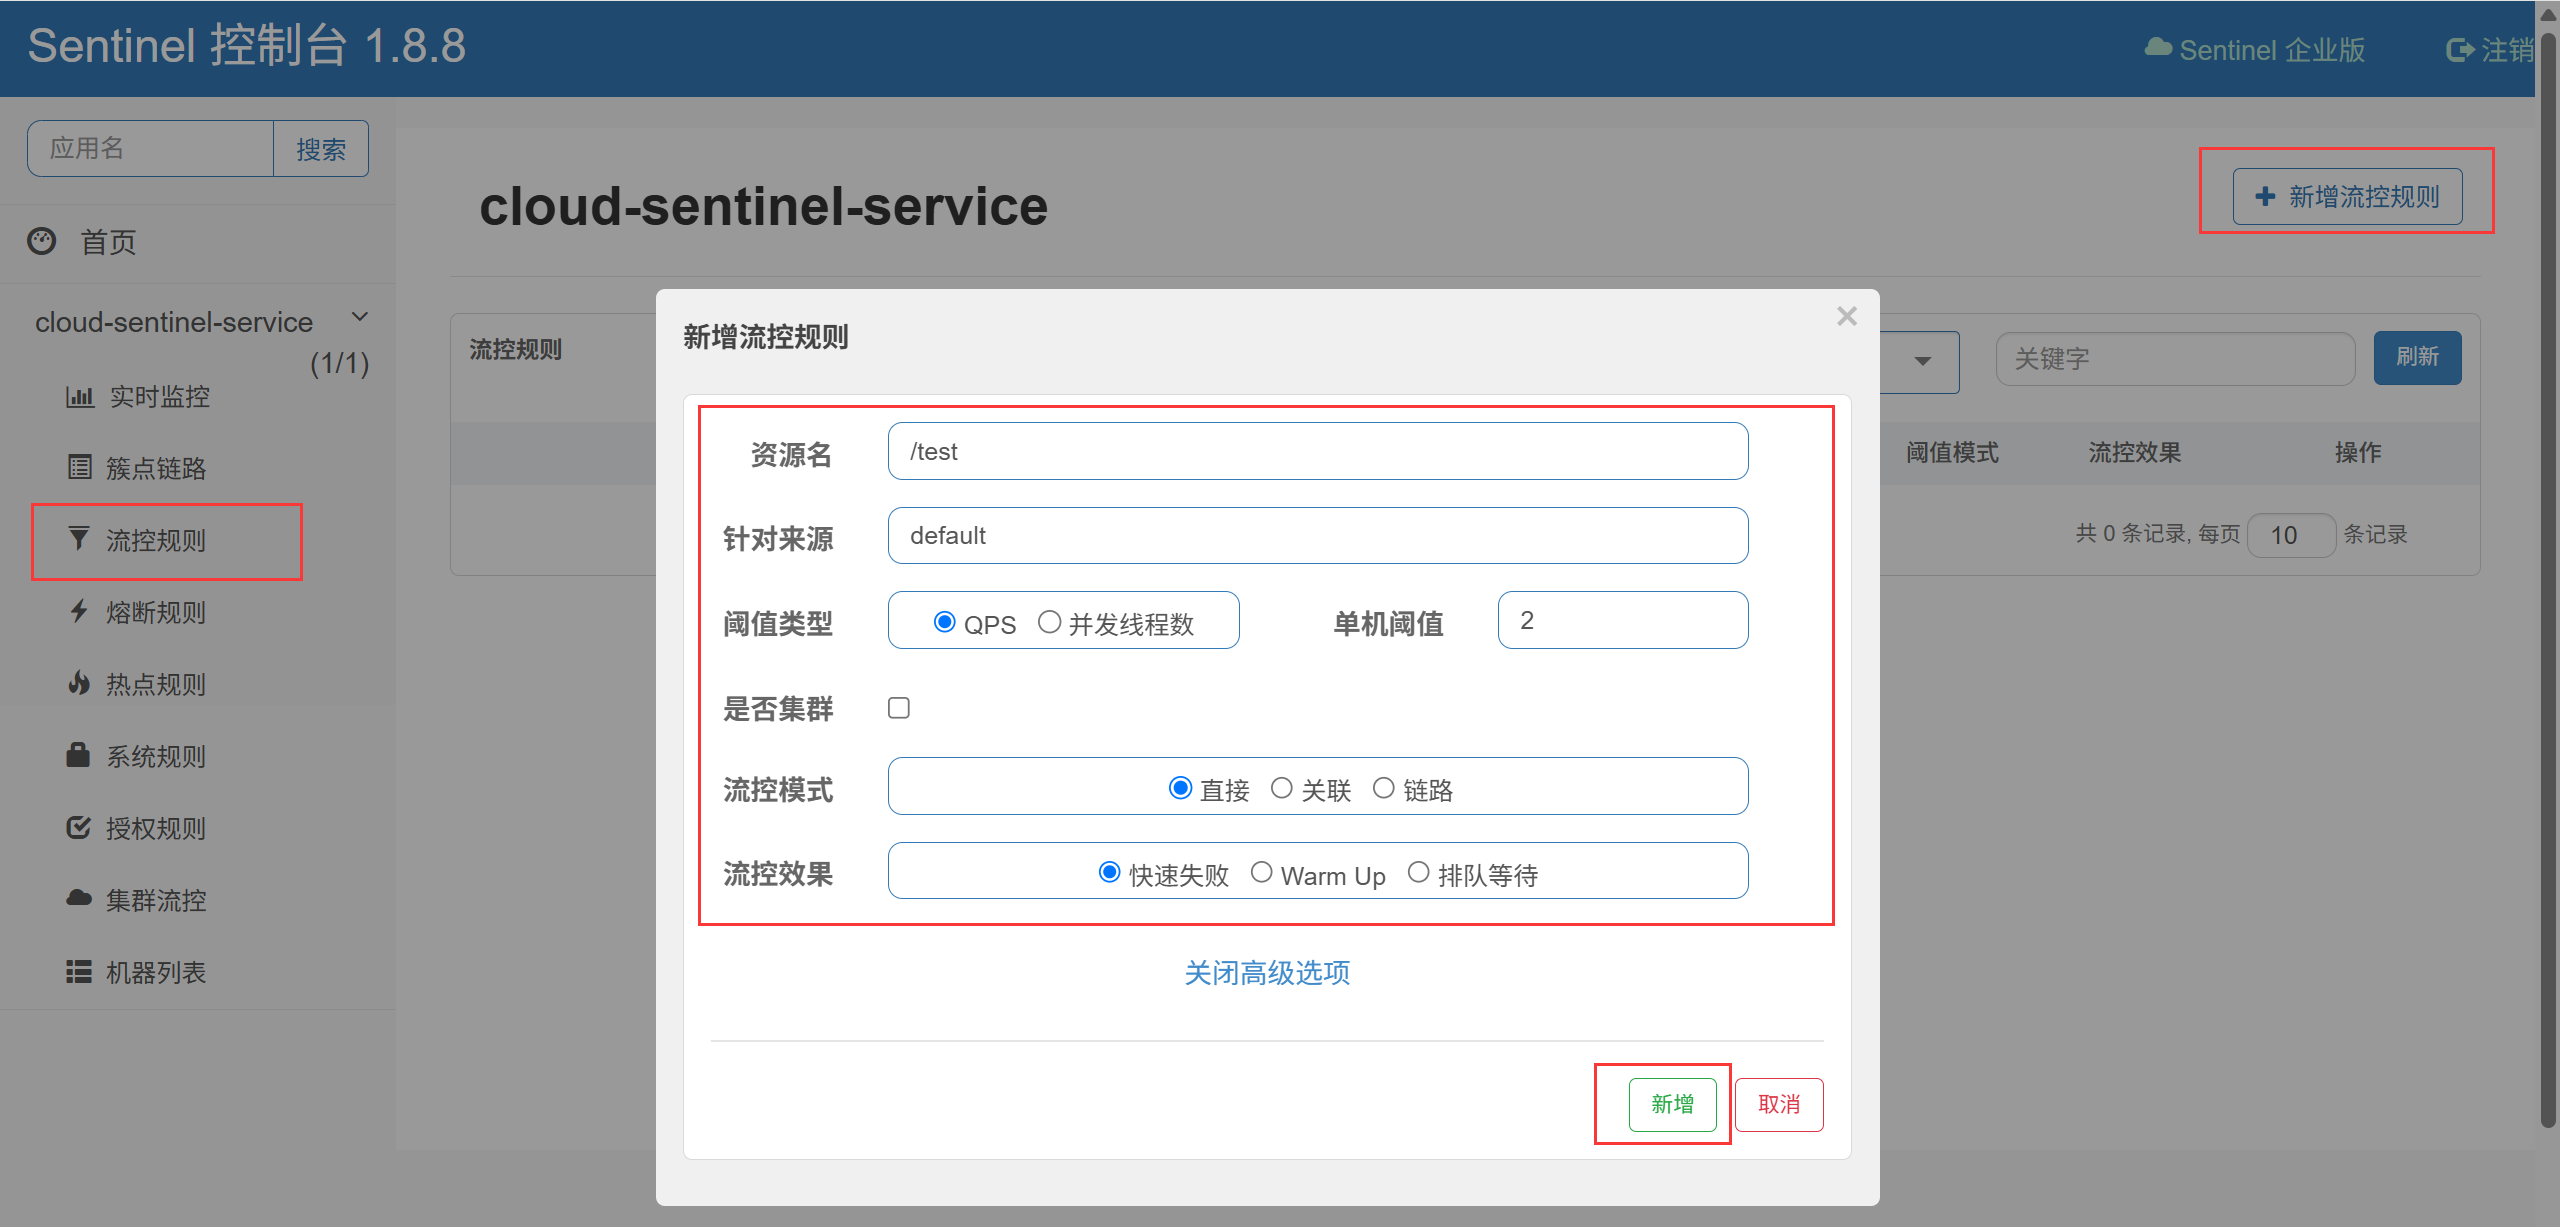Click the bar chart icon for 实时监控
This screenshot has width=2560, height=1227.
pyautogui.click(x=79, y=397)
